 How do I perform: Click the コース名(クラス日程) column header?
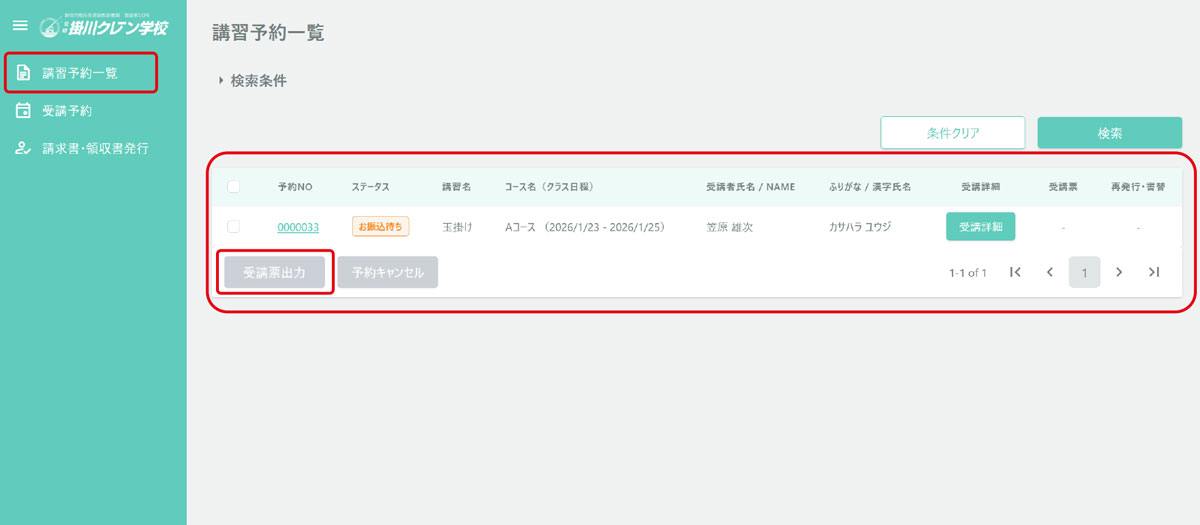(550, 187)
